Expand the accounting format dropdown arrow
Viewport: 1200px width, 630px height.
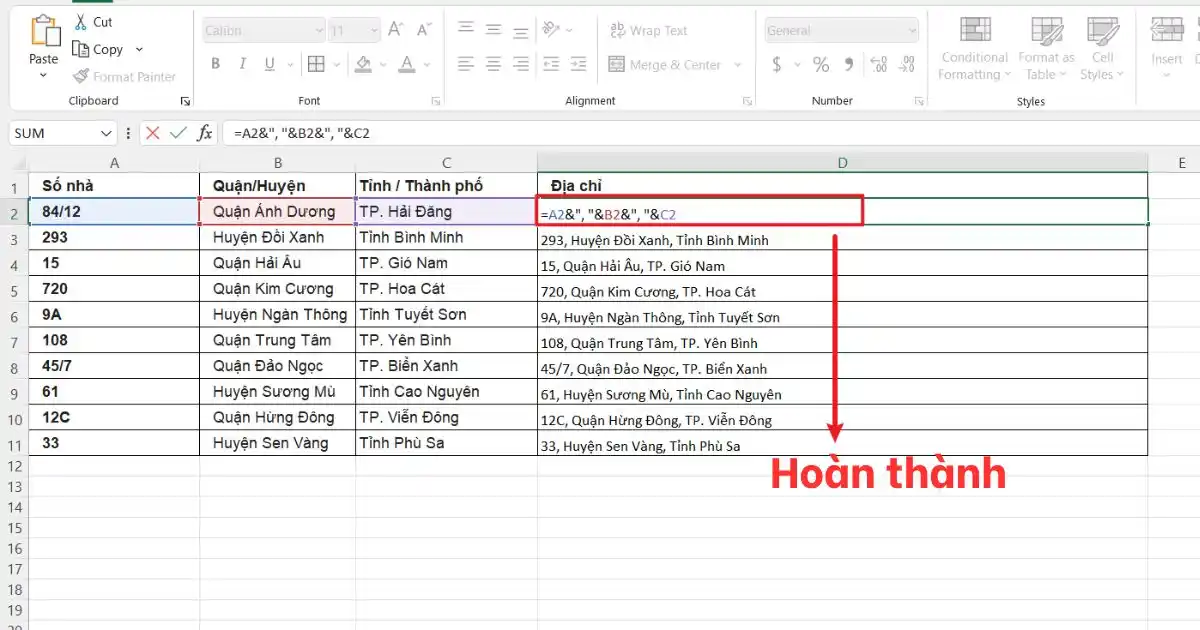point(796,65)
